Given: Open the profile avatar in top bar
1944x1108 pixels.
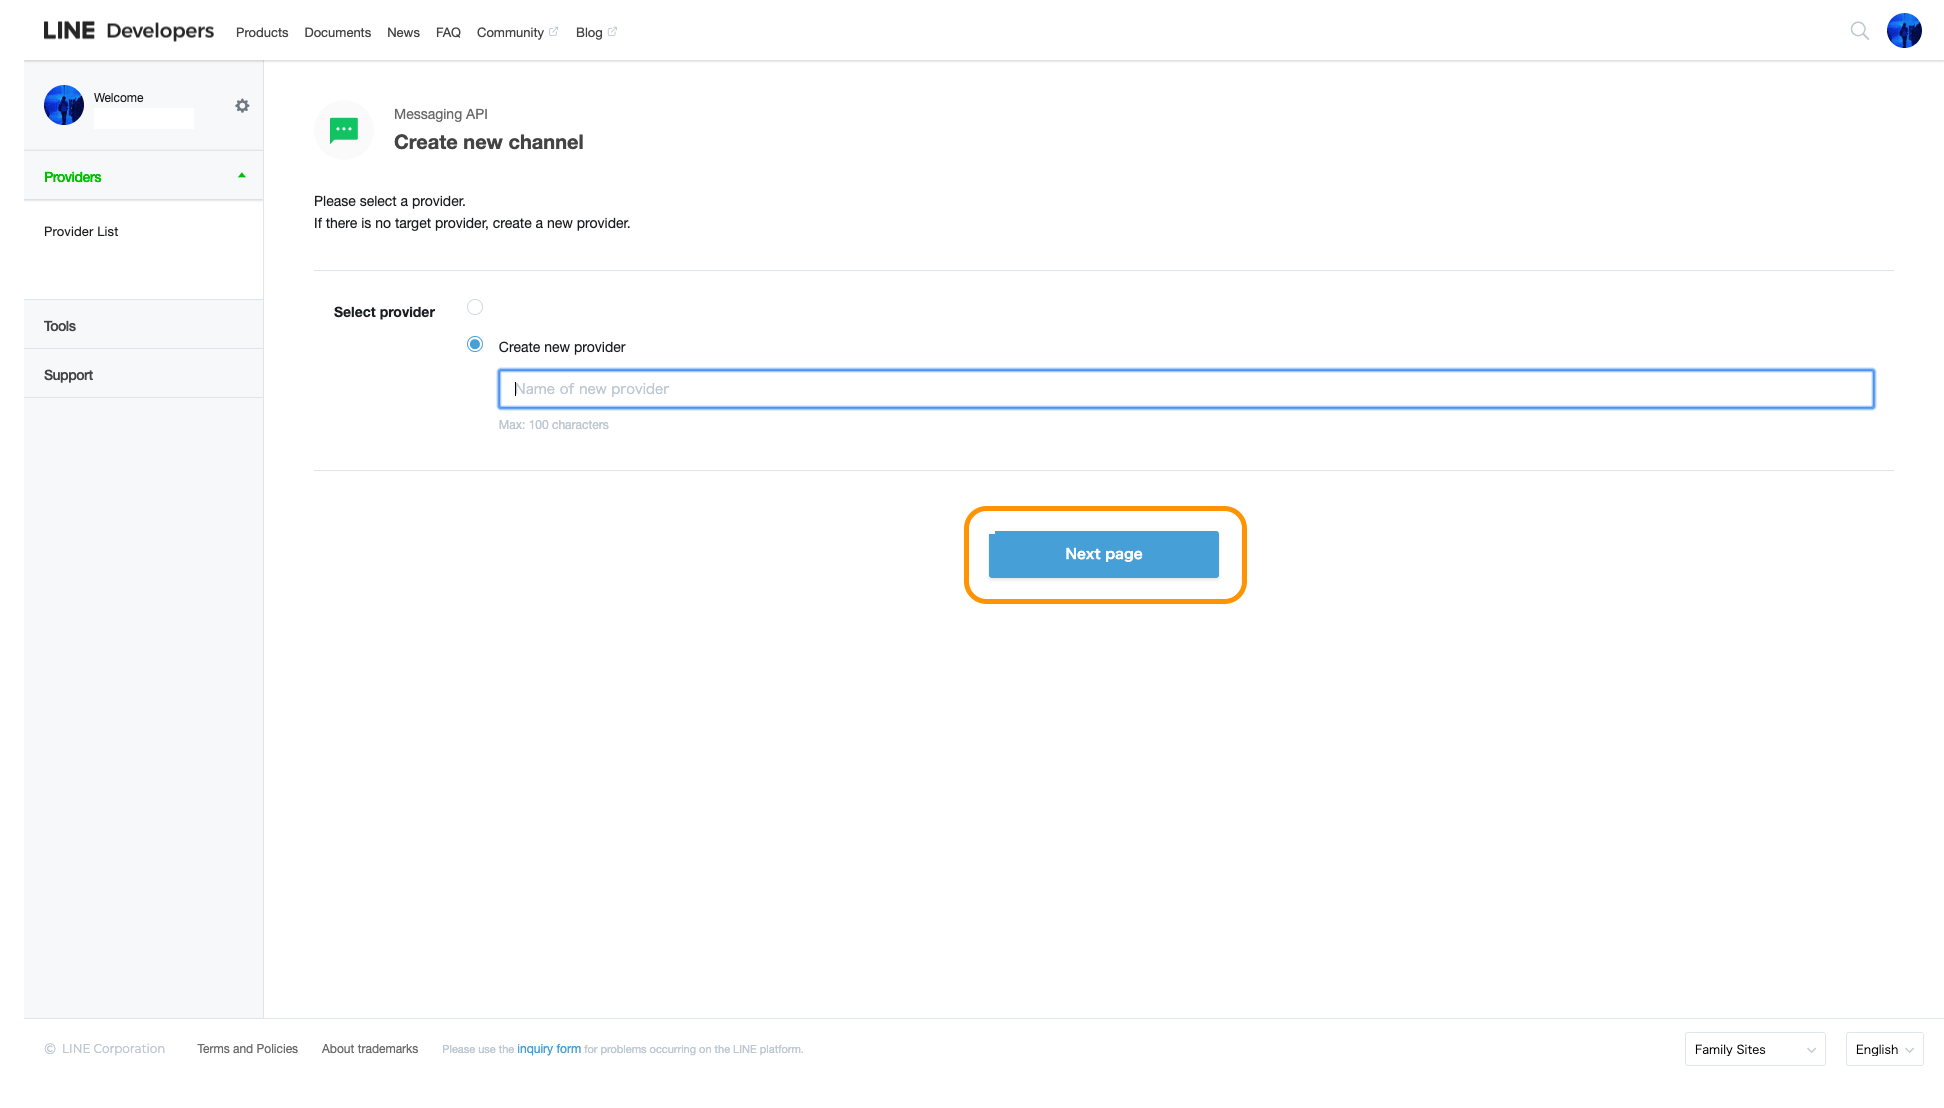Looking at the screenshot, I should point(1904,30).
